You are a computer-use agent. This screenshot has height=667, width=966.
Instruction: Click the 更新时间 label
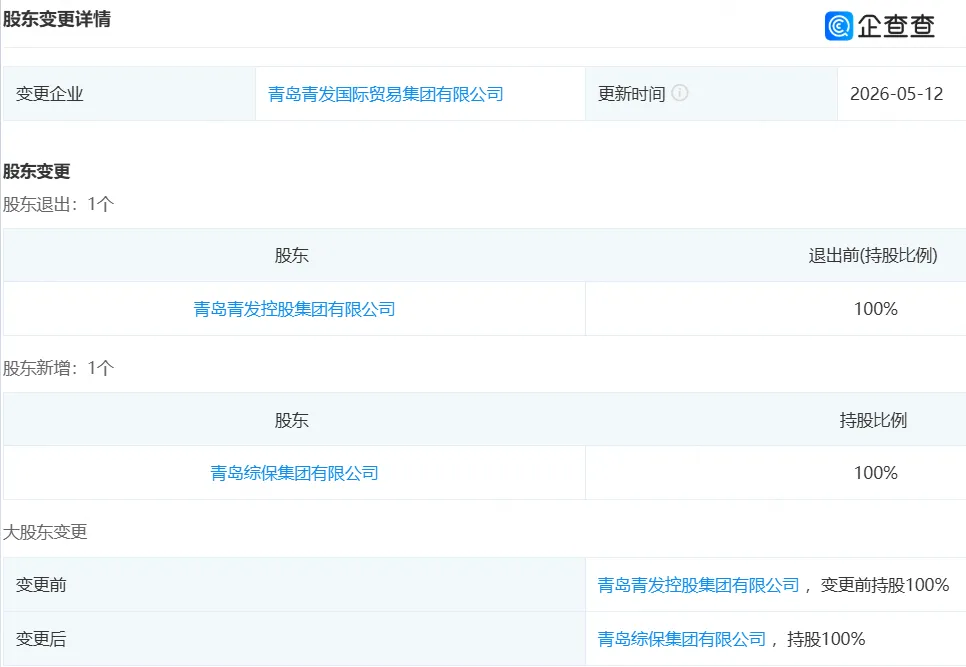point(631,94)
